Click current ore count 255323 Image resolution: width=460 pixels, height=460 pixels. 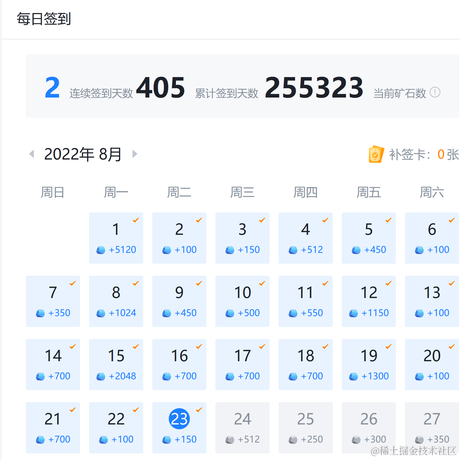pyautogui.click(x=314, y=87)
